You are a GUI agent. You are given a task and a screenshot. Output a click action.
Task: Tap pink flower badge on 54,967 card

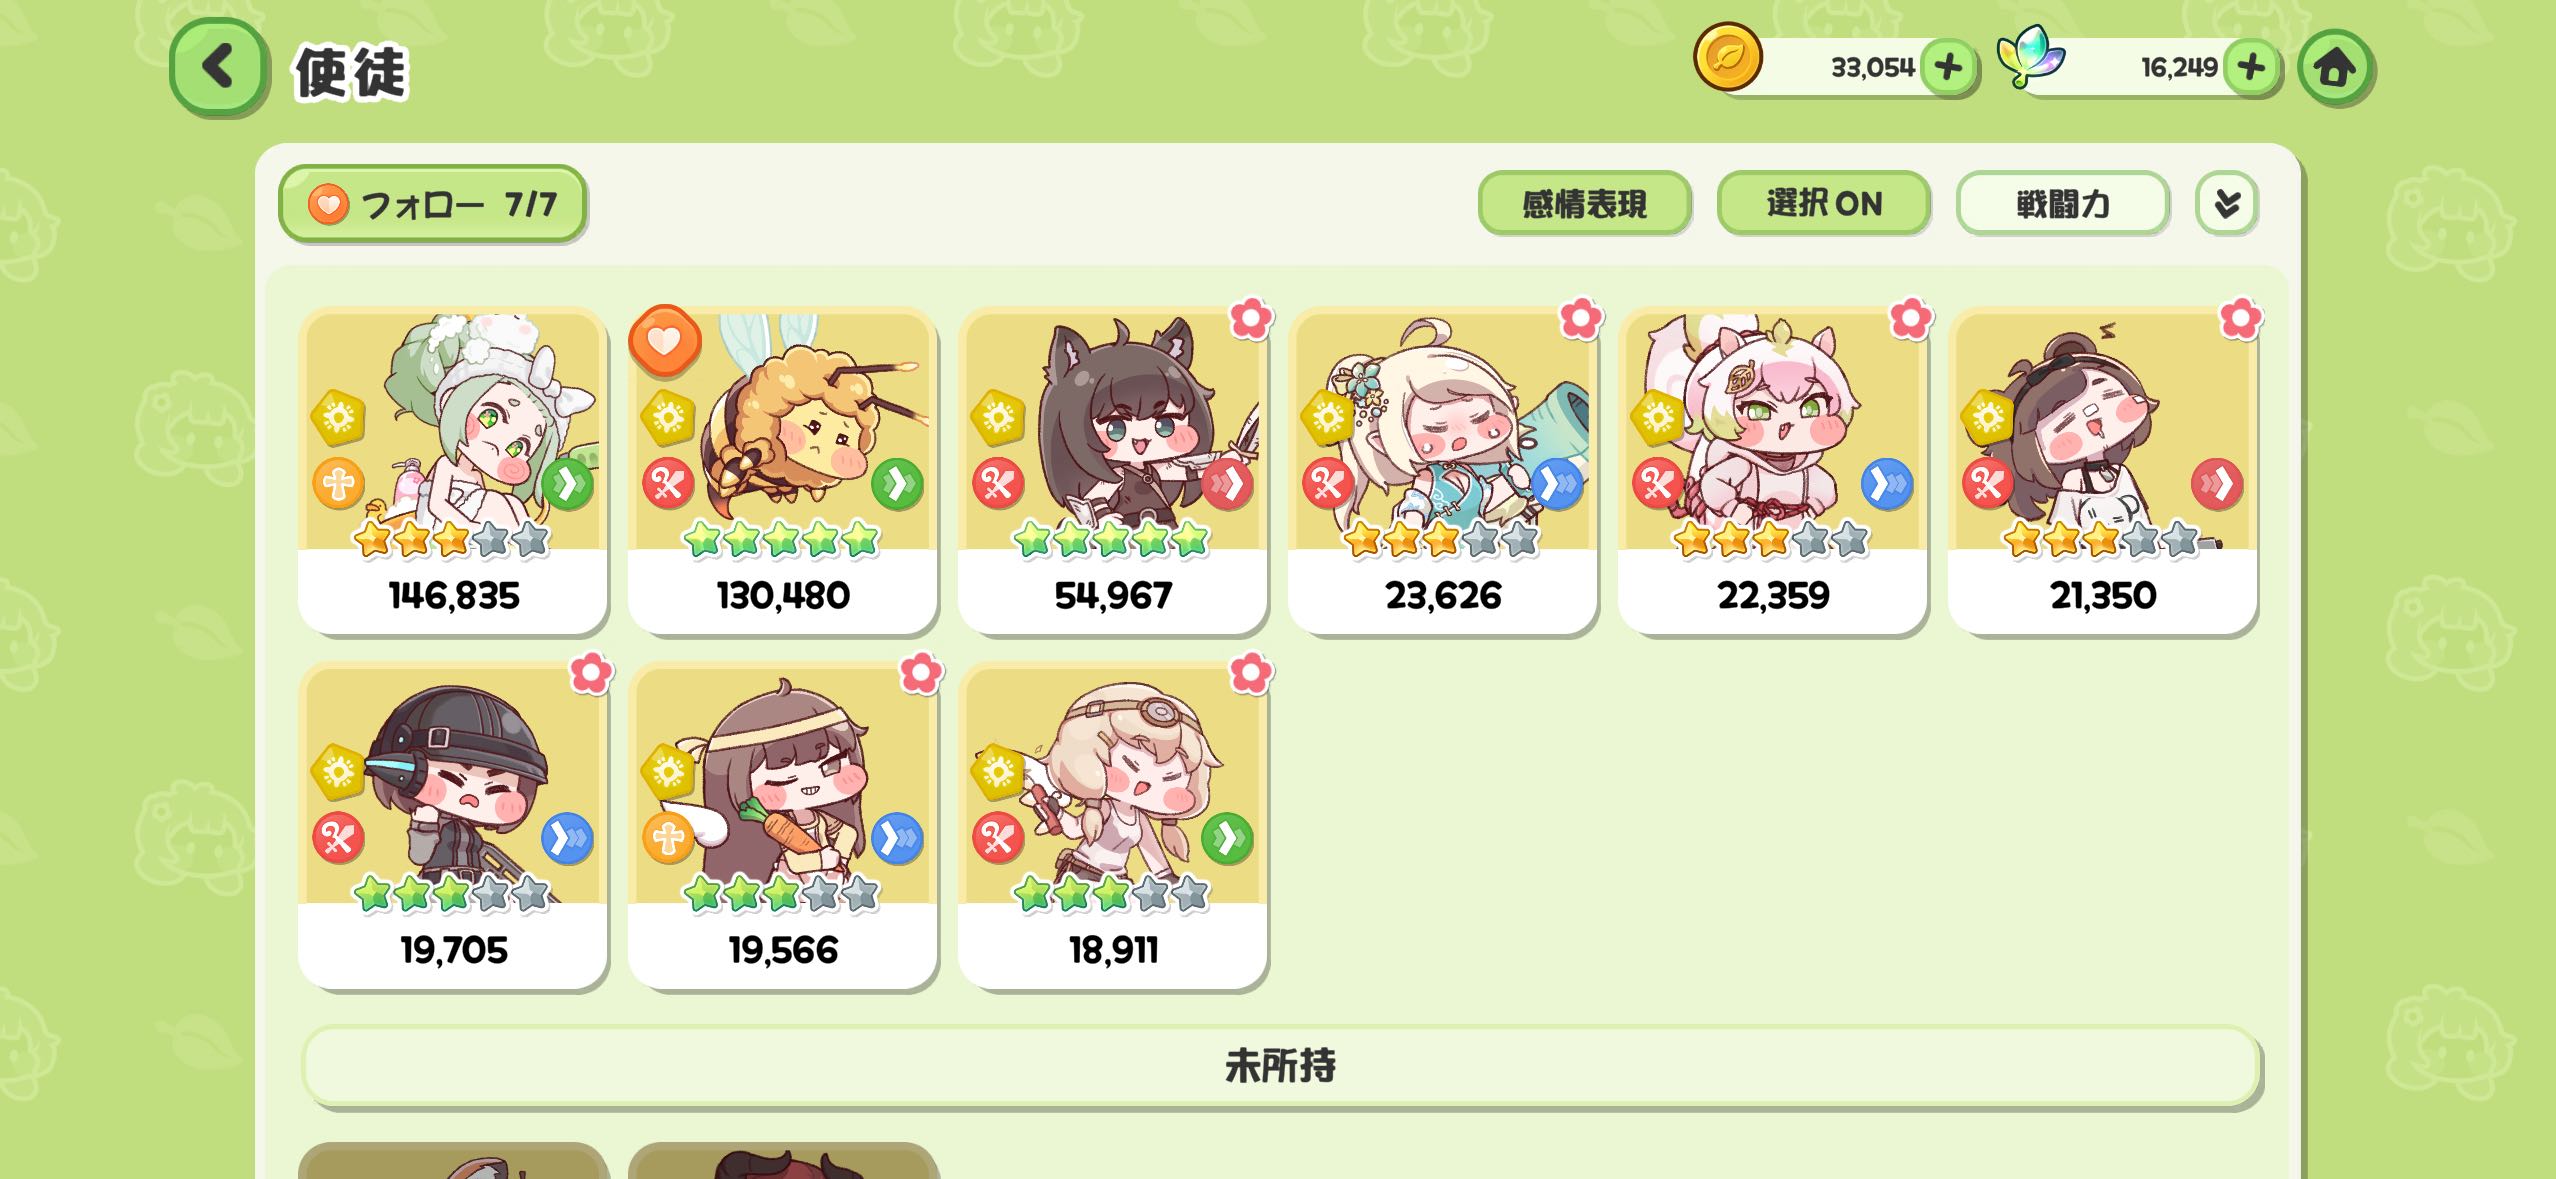click(x=1250, y=319)
